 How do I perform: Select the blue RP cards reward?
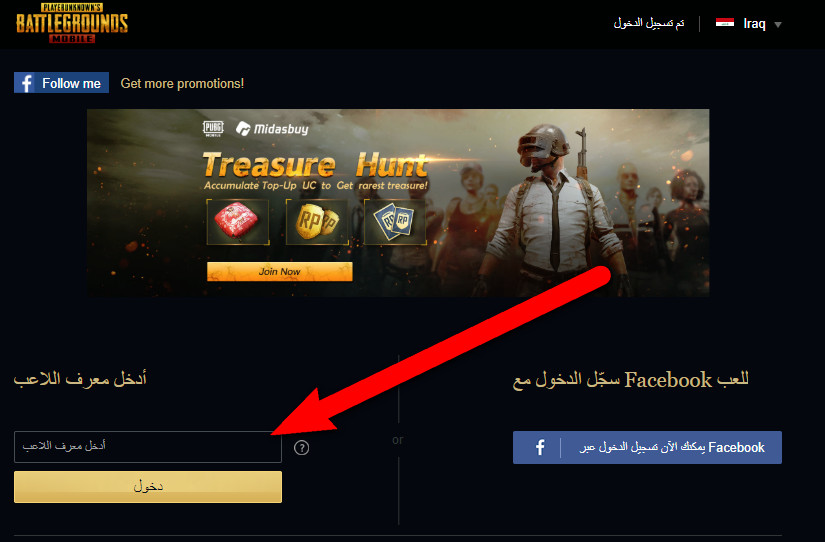[x=395, y=222]
